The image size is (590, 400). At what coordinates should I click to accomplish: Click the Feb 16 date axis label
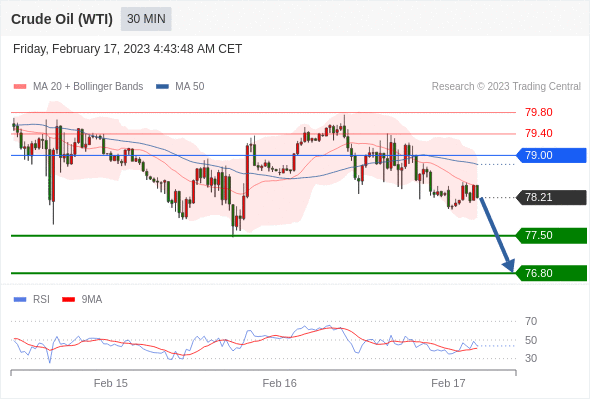279,383
